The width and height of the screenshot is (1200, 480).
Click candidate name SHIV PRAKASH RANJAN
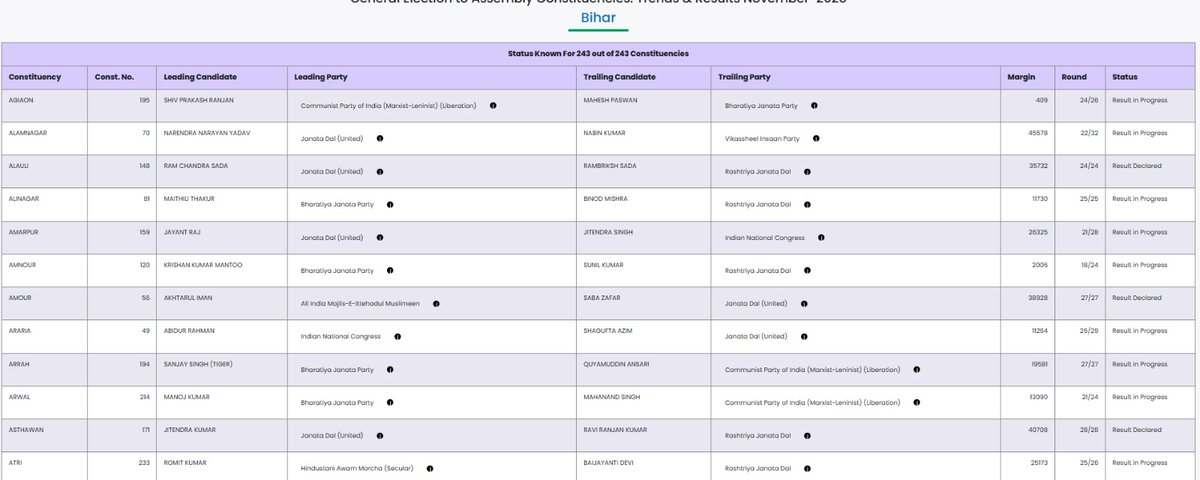(x=200, y=100)
